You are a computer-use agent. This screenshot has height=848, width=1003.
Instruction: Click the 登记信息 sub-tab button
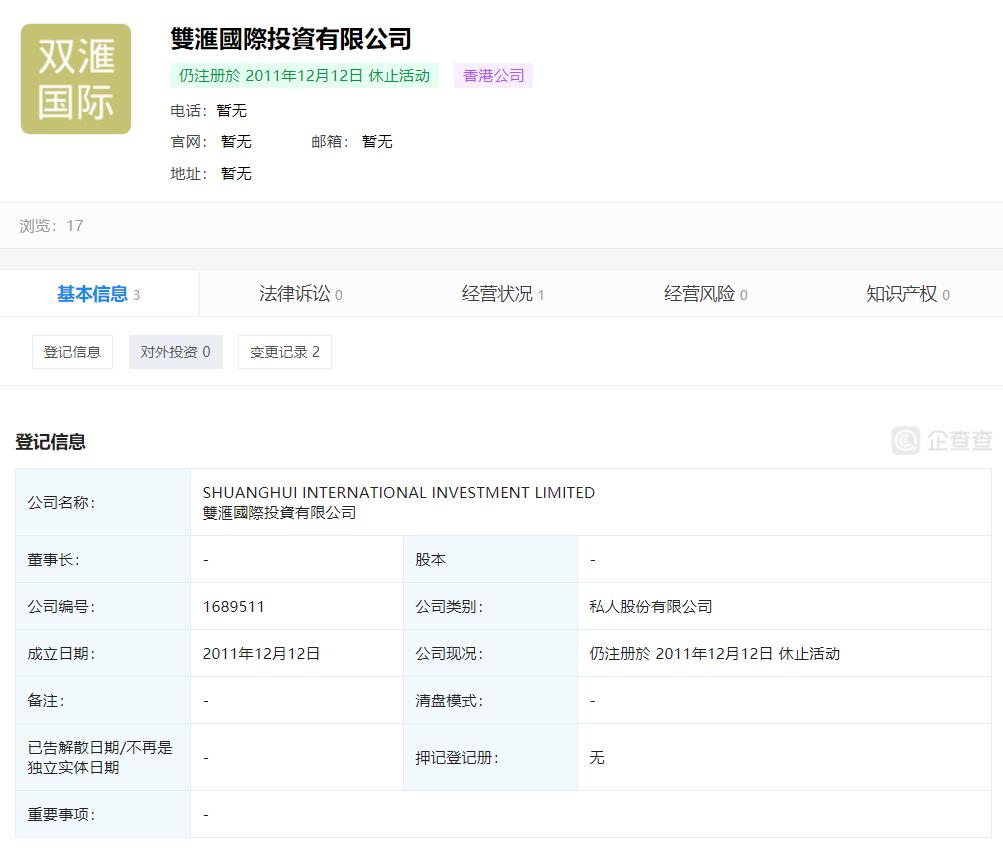pyautogui.click(x=72, y=351)
